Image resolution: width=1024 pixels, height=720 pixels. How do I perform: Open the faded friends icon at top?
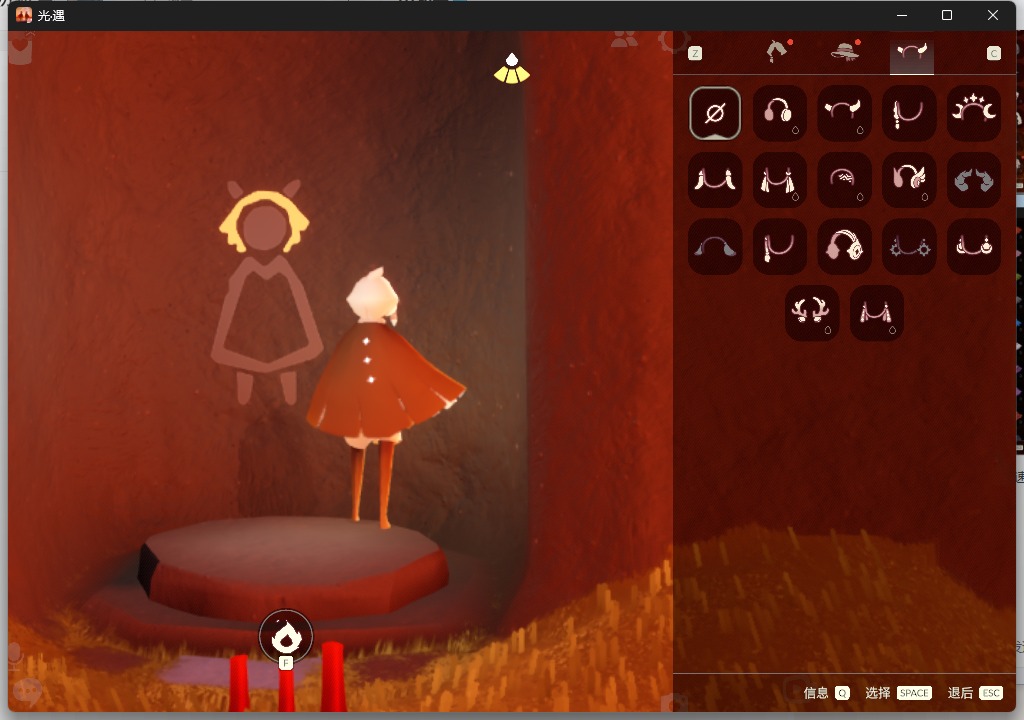coord(624,40)
